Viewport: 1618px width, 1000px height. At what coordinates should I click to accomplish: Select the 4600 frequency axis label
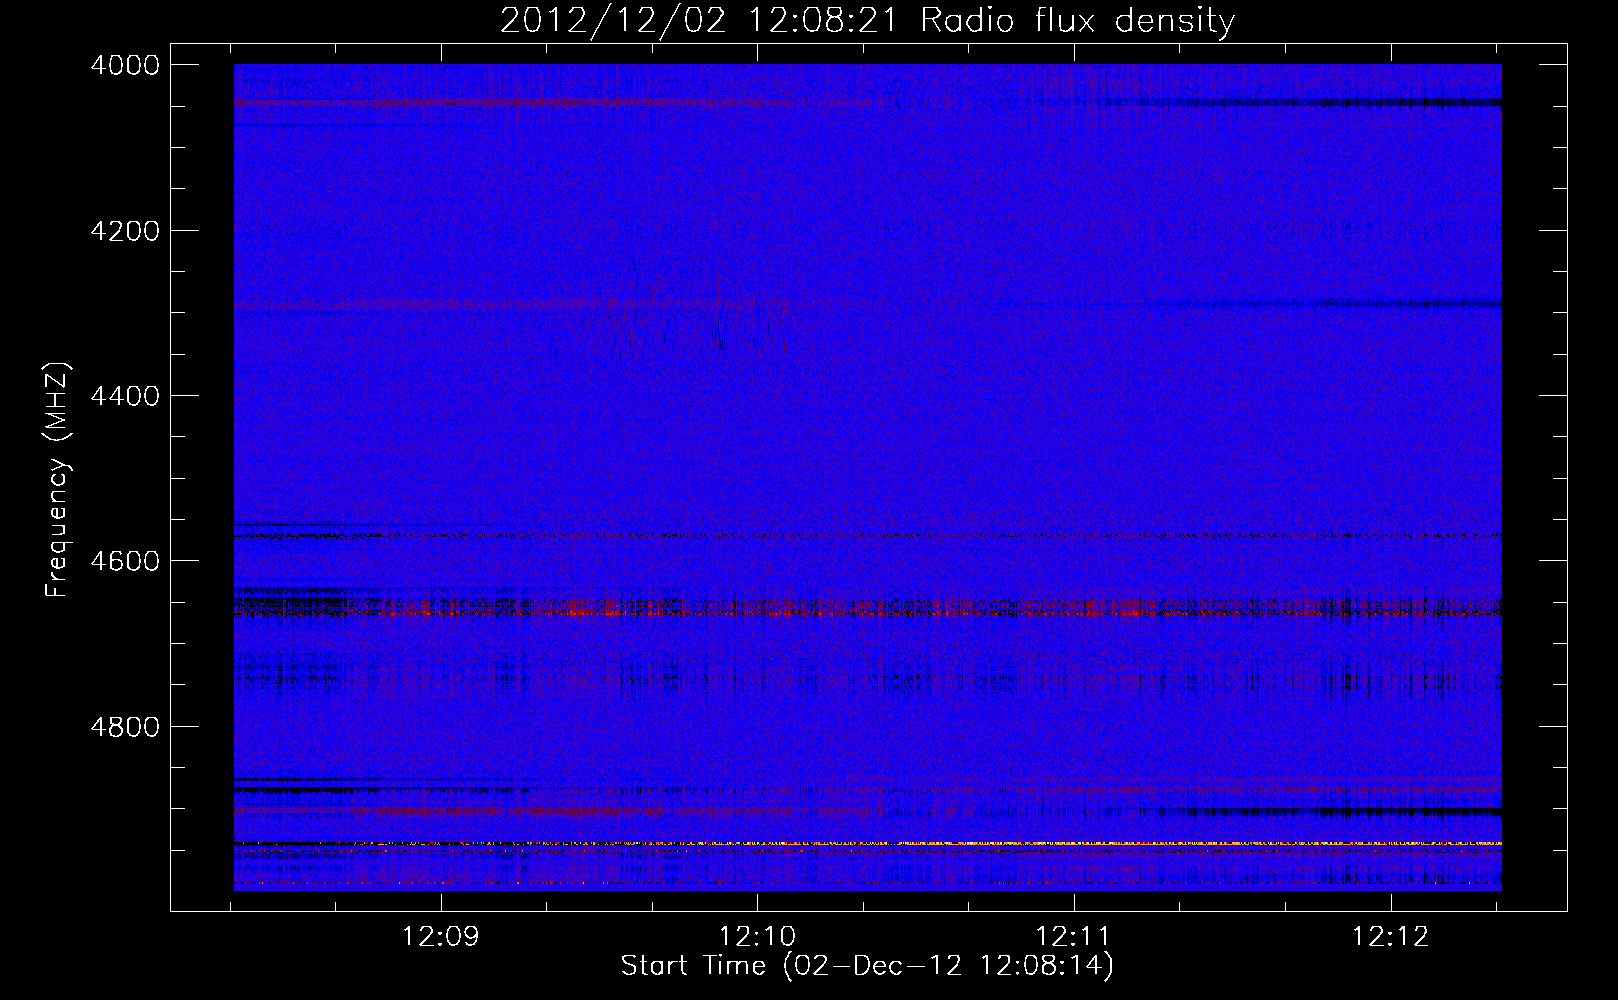coord(125,561)
